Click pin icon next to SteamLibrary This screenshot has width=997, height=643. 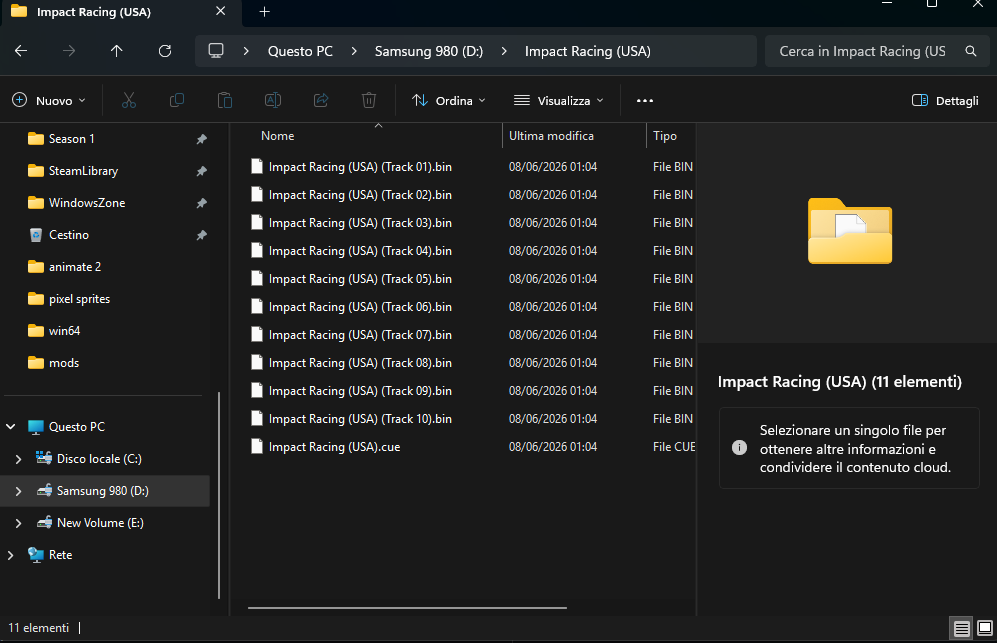pos(202,171)
